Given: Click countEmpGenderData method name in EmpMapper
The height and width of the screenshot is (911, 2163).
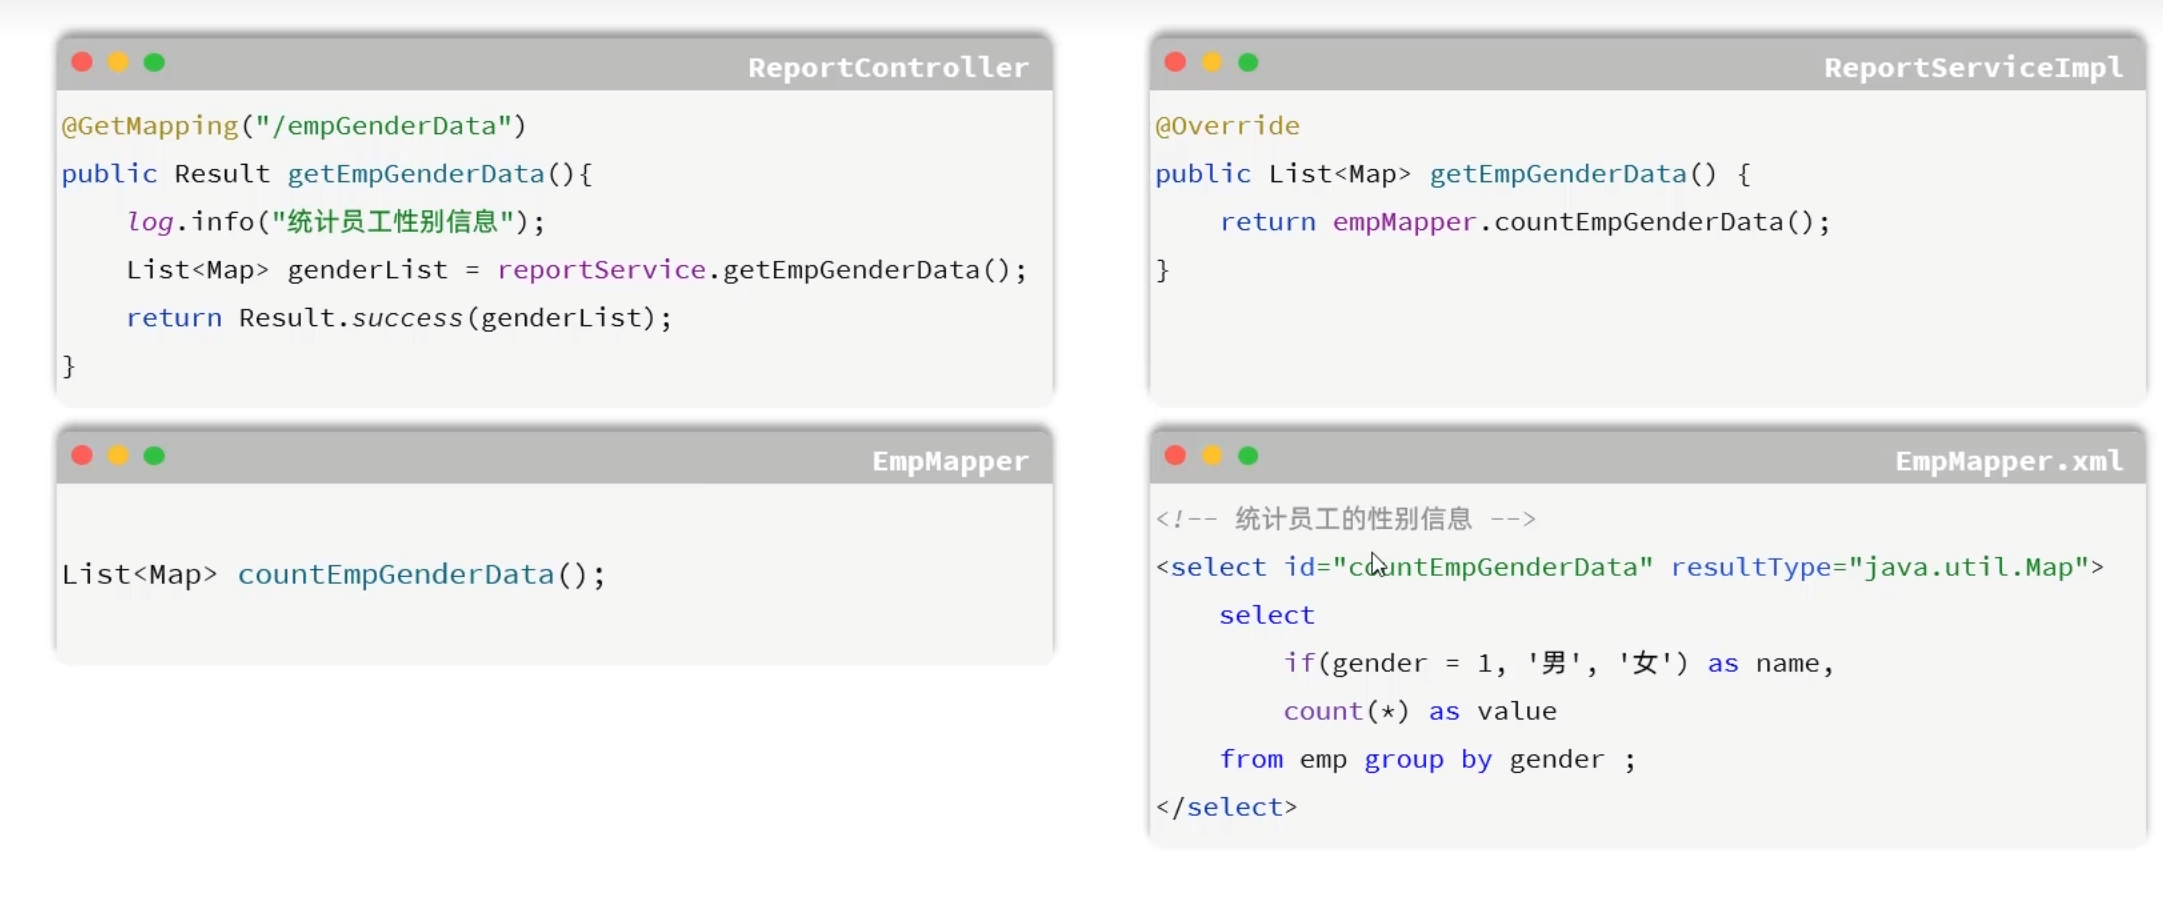Looking at the screenshot, I should tap(396, 575).
